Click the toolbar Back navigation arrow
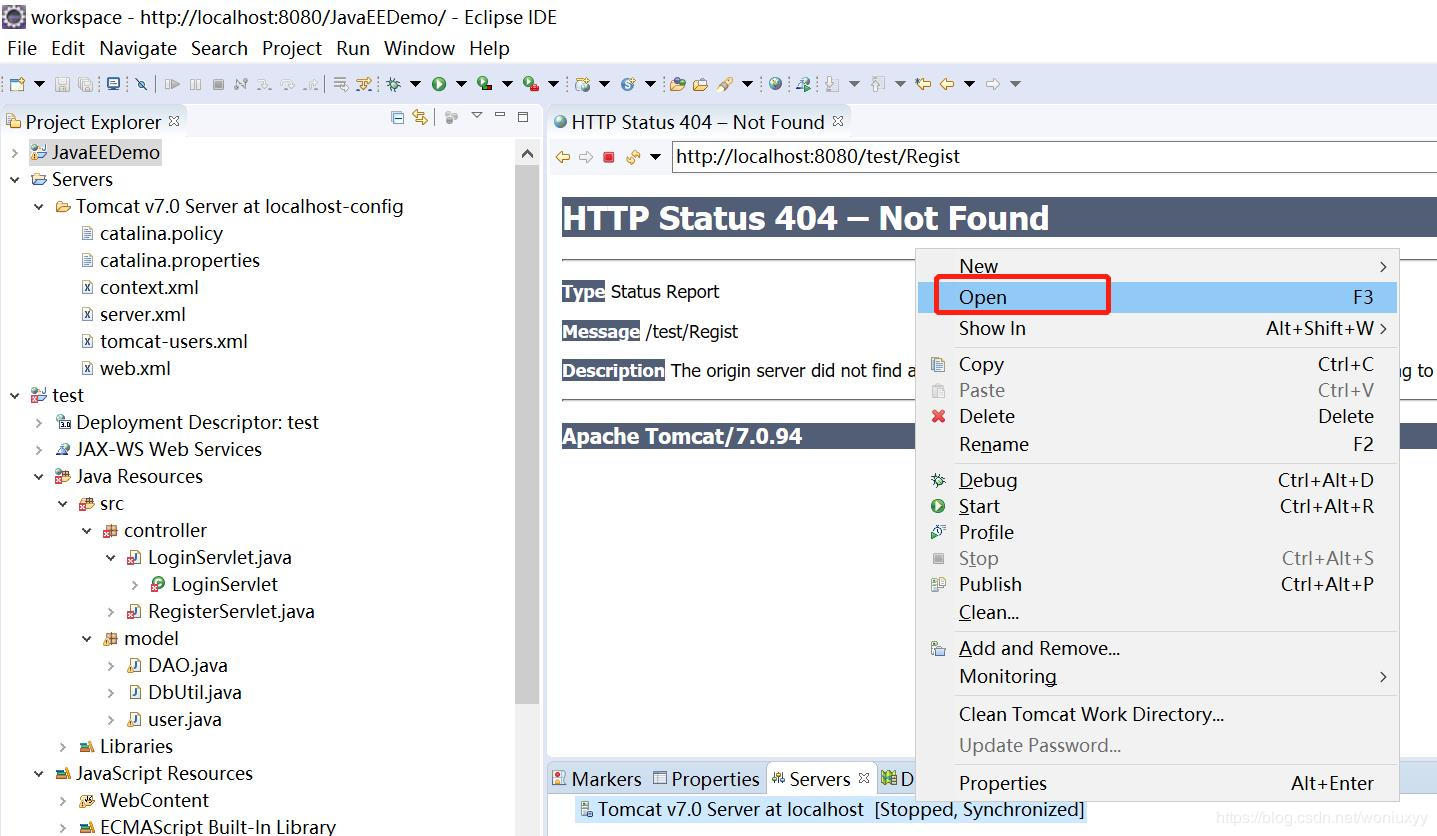The height and width of the screenshot is (836, 1437). pyautogui.click(x=947, y=84)
